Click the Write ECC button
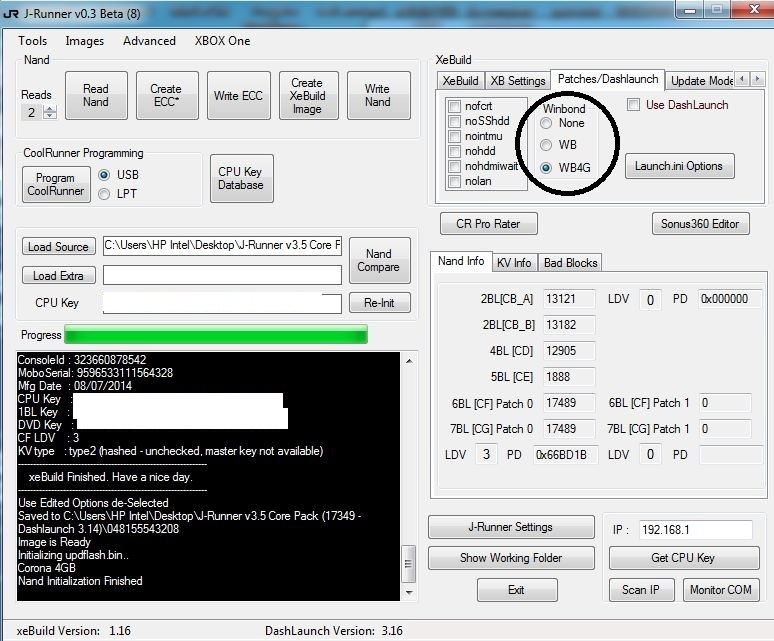Screen dimensions: 774x641 click(x=238, y=95)
